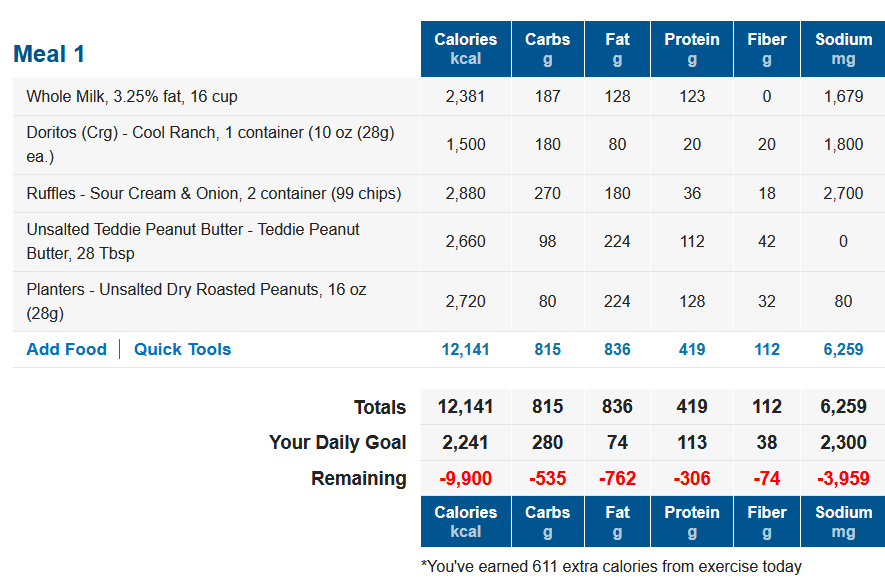This screenshot has height=579, width=885.
Task: Click the Totals calories value 12,141
Action: click(466, 407)
